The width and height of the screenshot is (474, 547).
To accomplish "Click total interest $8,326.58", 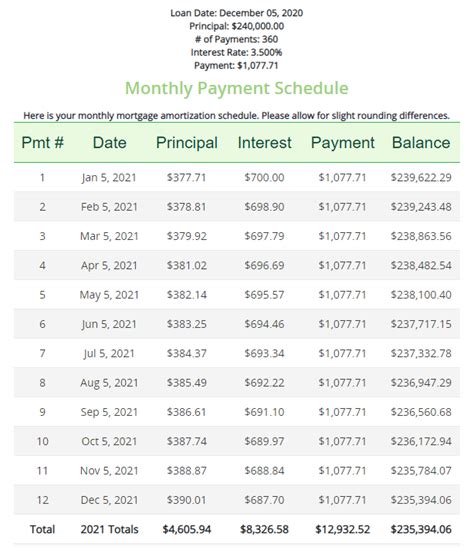I will coord(264,529).
